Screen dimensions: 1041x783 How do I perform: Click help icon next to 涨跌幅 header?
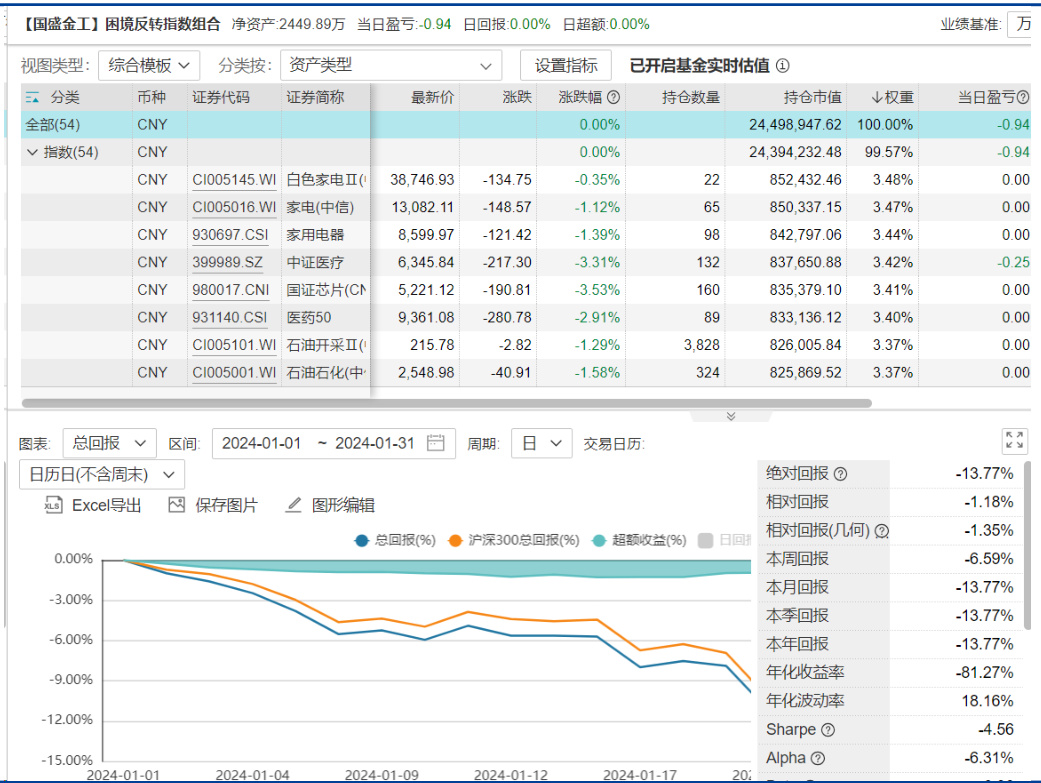[x=613, y=98]
